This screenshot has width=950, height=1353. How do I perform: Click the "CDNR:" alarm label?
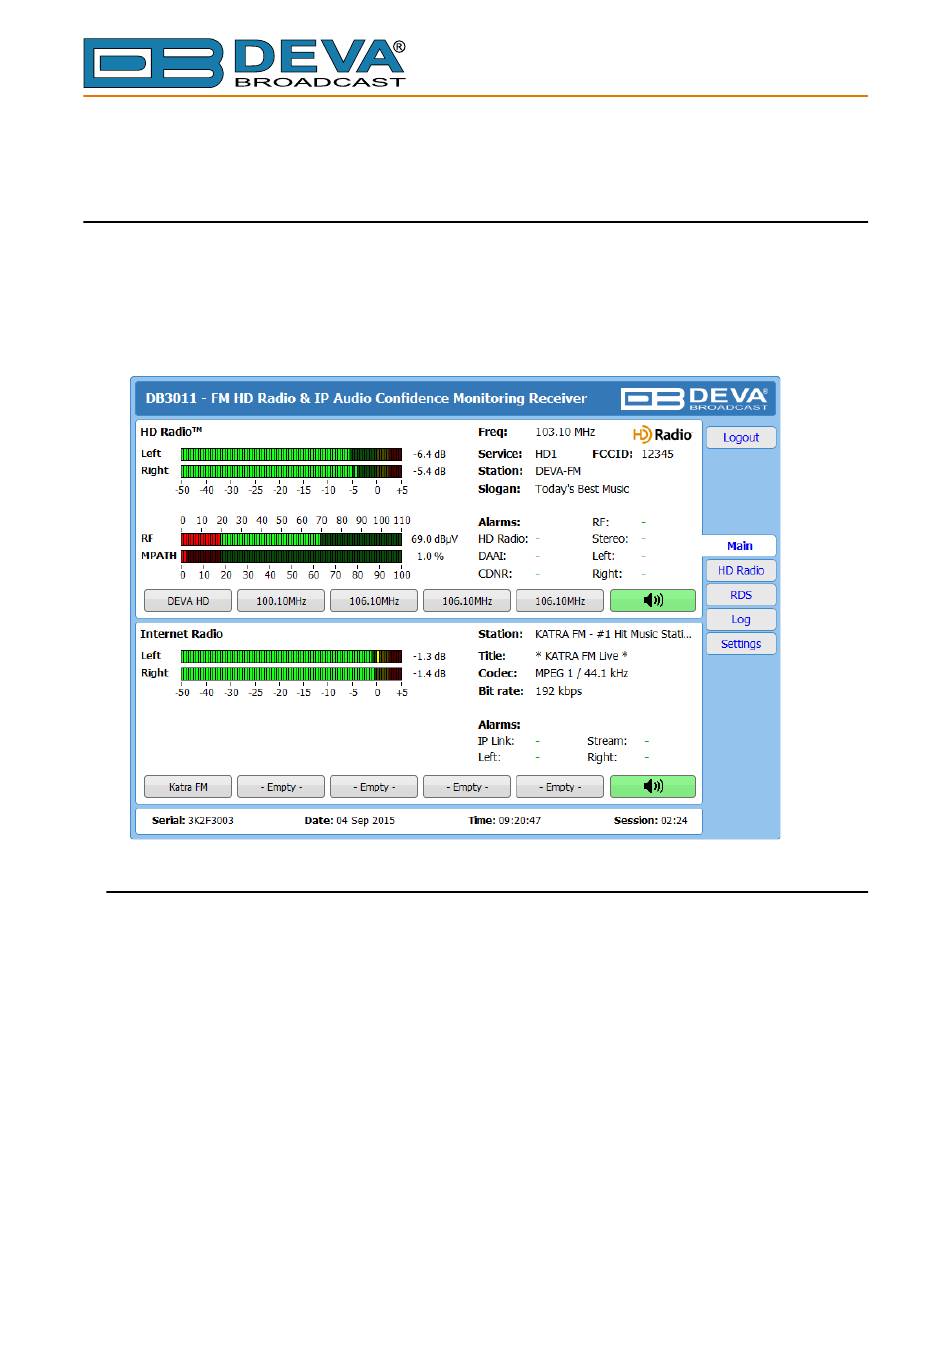[x=495, y=574]
